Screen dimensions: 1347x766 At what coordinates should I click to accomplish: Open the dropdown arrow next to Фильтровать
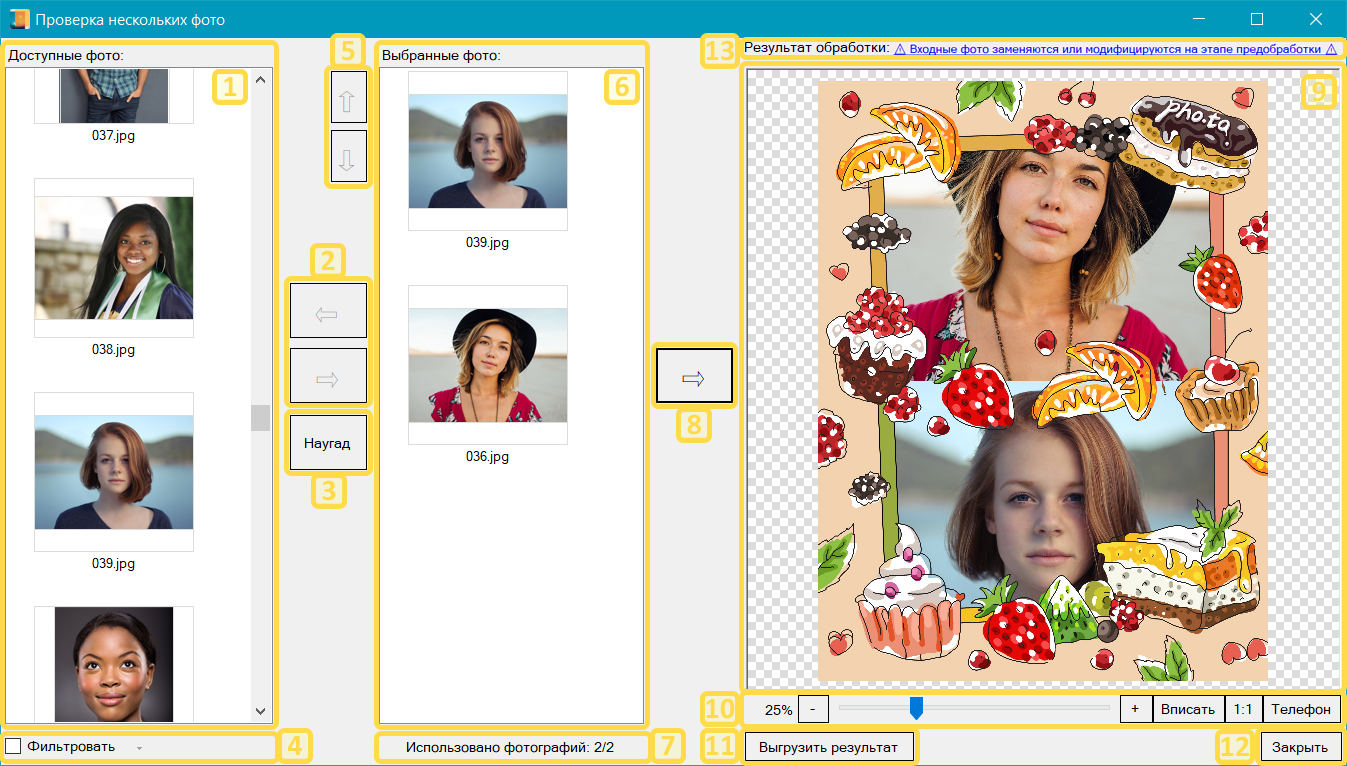[x=139, y=747]
